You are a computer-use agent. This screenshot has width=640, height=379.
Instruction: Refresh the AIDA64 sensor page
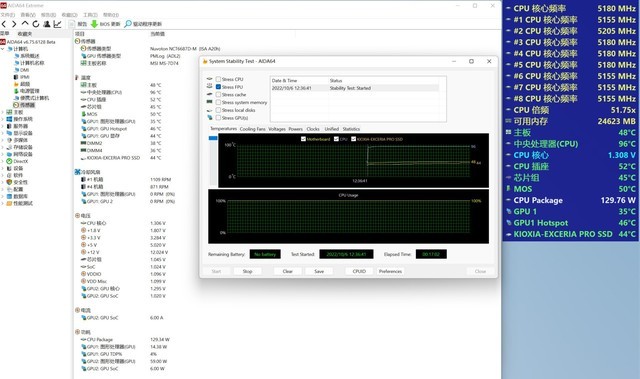(36, 24)
